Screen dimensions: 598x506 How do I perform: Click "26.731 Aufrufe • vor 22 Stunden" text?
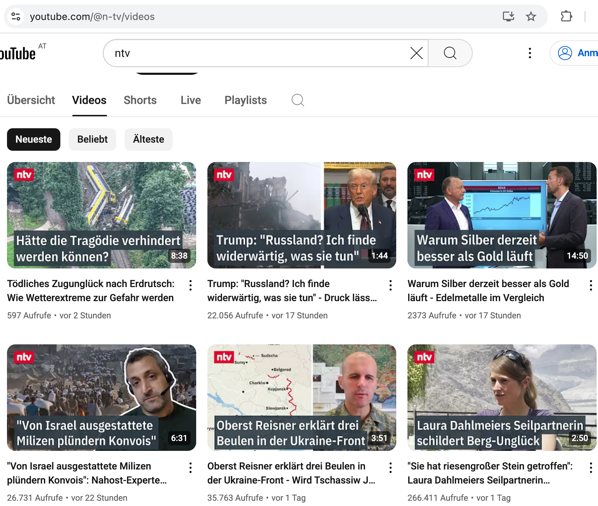67,498
